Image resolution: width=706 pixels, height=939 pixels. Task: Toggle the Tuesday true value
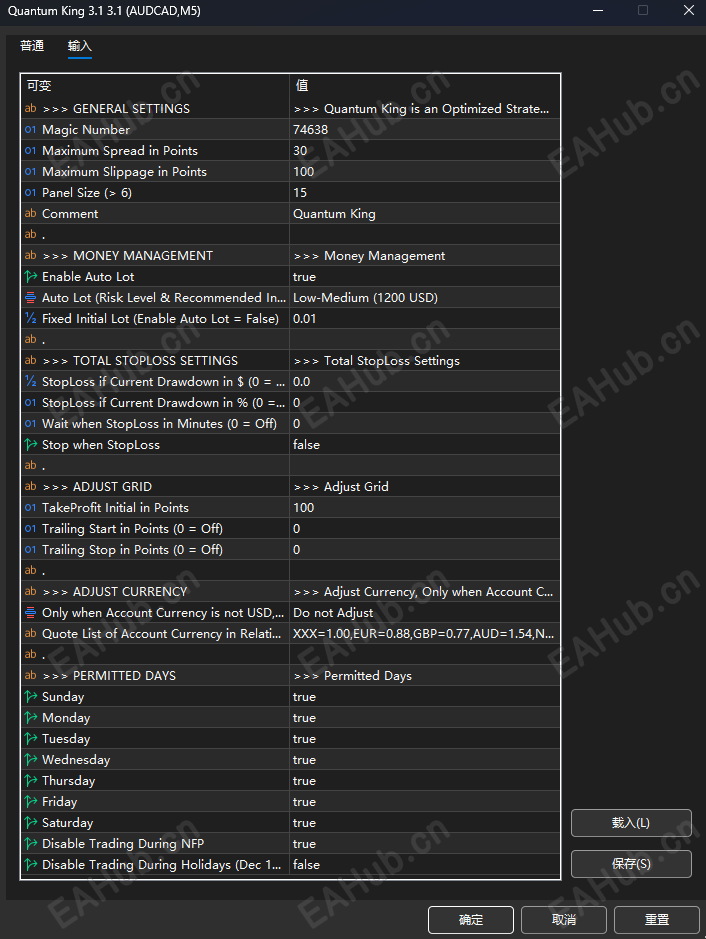coord(425,738)
